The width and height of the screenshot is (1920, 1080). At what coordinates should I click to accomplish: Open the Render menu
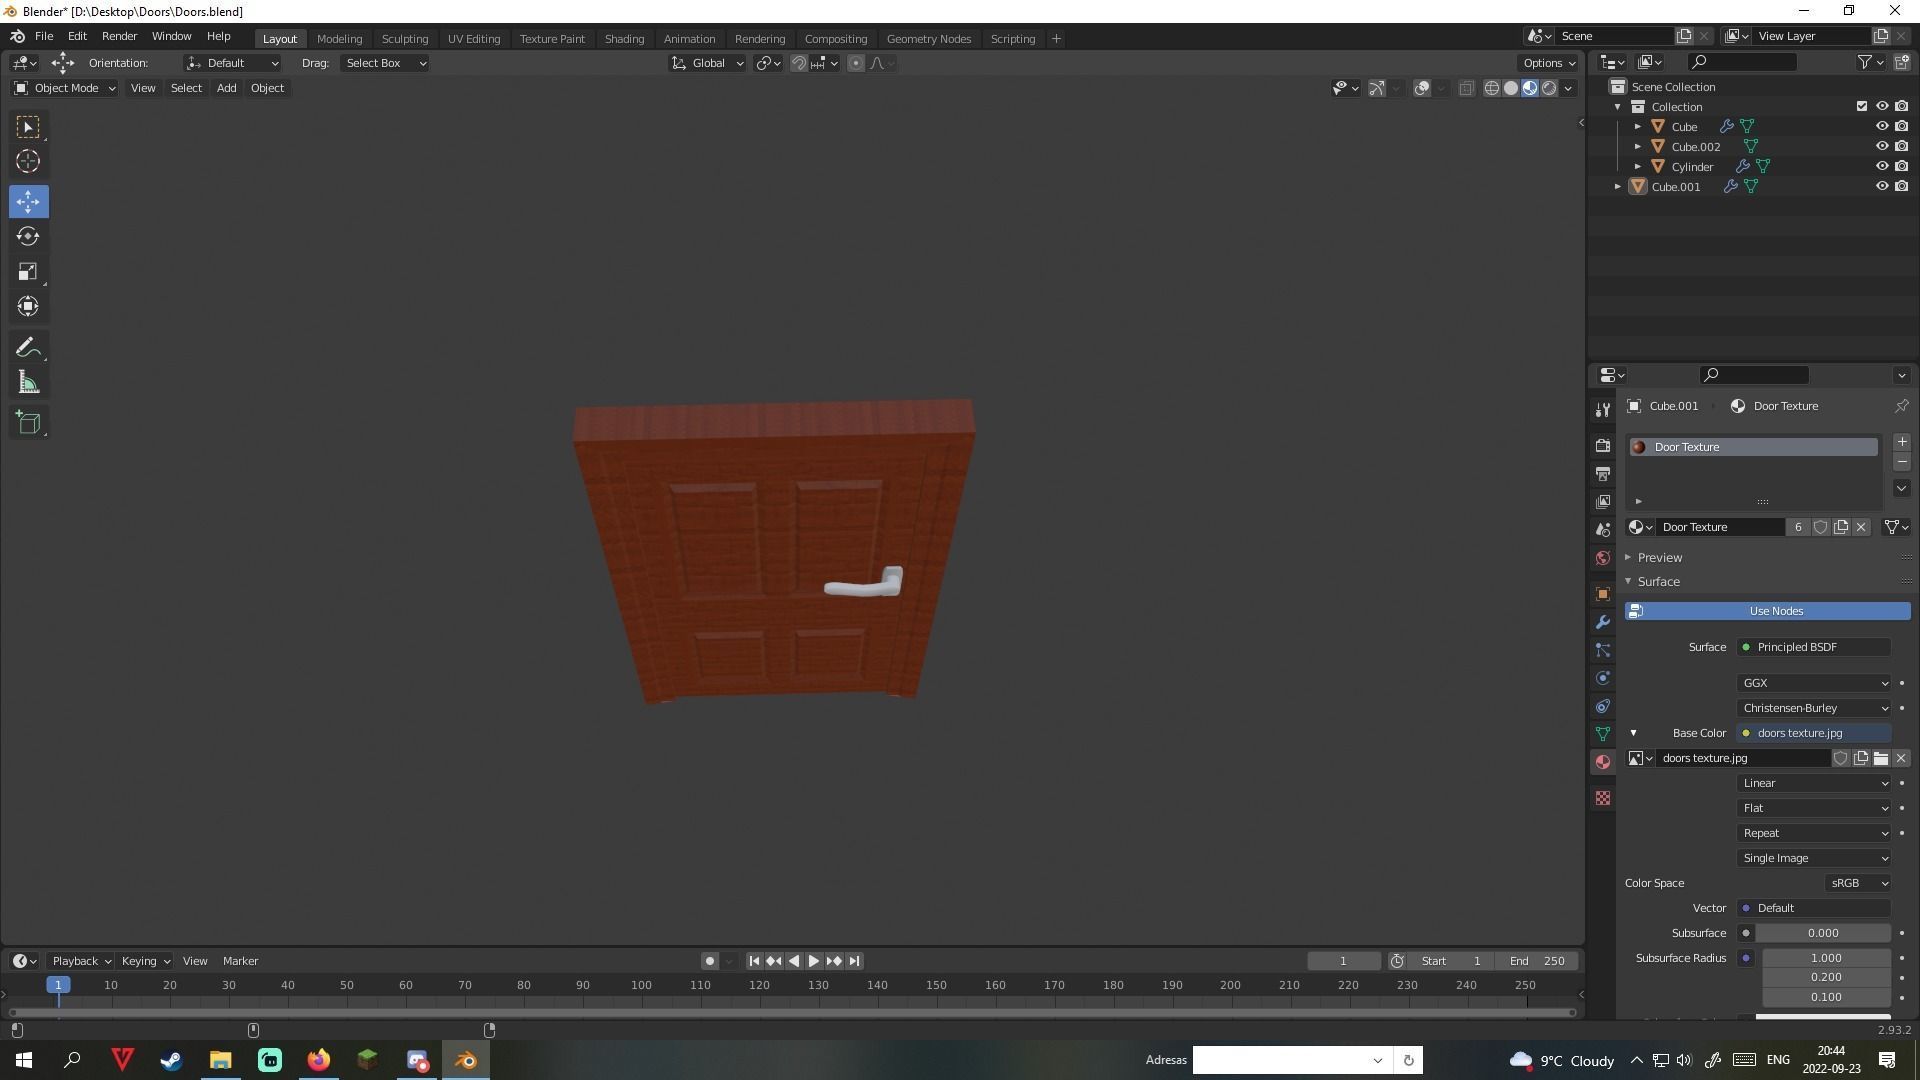pyautogui.click(x=119, y=36)
